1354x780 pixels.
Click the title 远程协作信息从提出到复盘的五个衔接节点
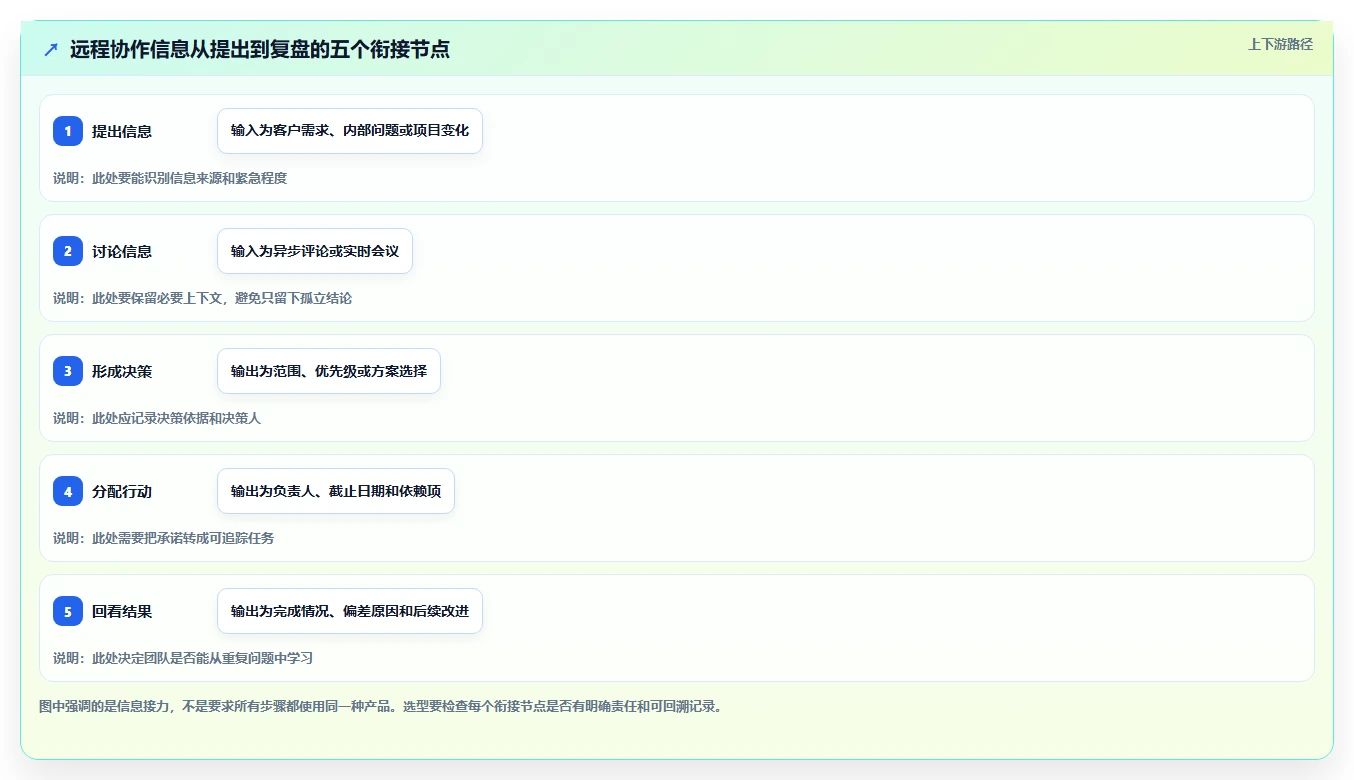click(260, 50)
